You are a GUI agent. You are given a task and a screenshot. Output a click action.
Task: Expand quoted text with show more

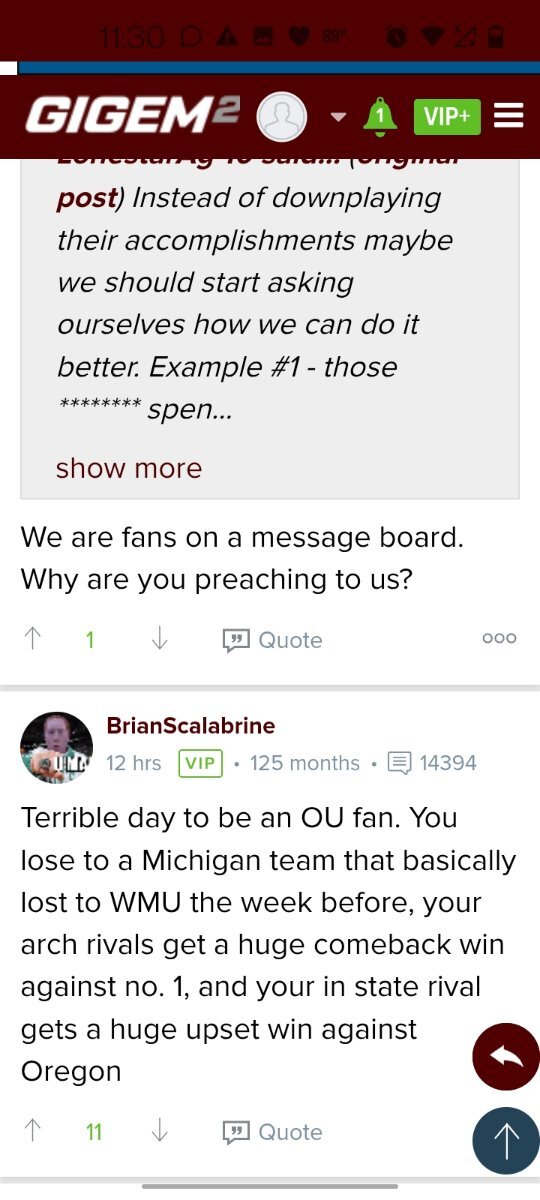pyautogui.click(x=129, y=468)
